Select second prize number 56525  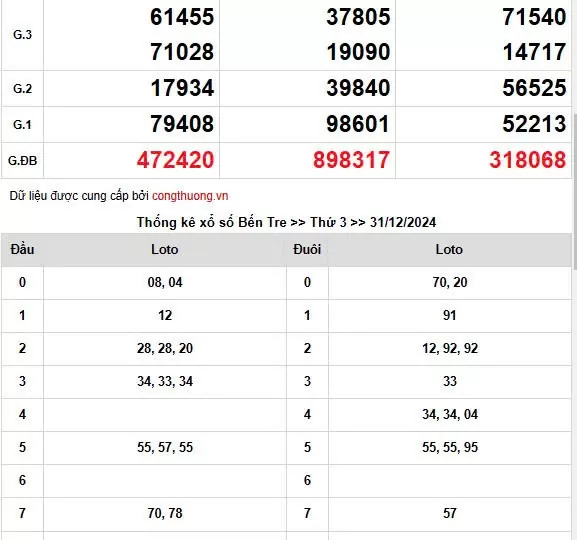click(534, 88)
